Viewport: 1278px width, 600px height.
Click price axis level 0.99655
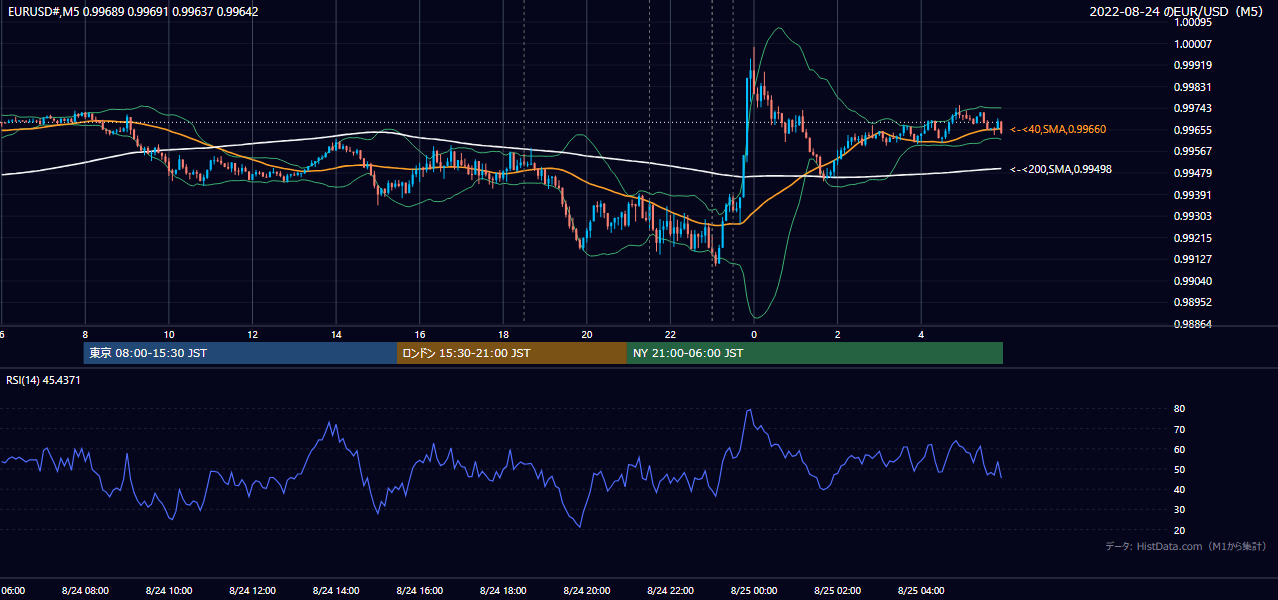(1194, 130)
